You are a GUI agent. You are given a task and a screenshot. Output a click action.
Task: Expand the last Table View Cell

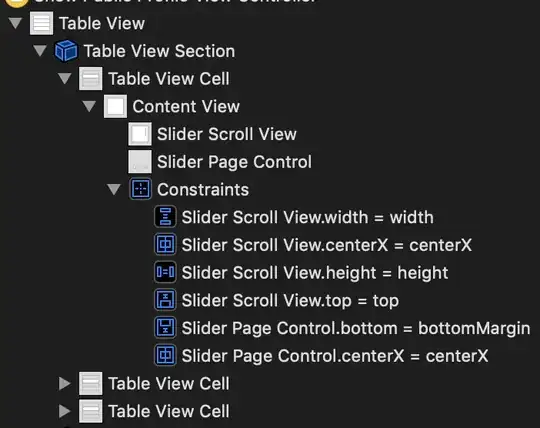(64, 411)
